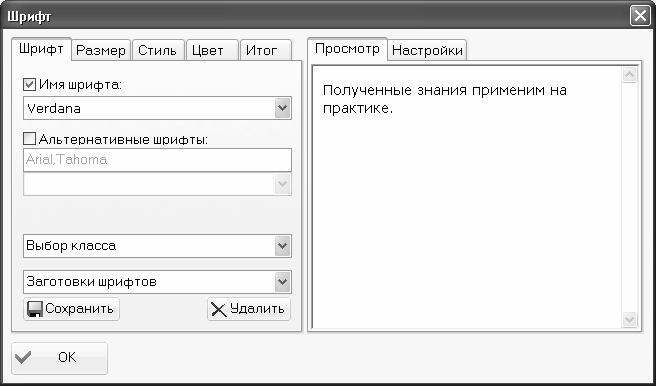Image resolution: width=656 pixels, height=386 pixels.
Task: Open the Итог tab
Action: click(266, 51)
